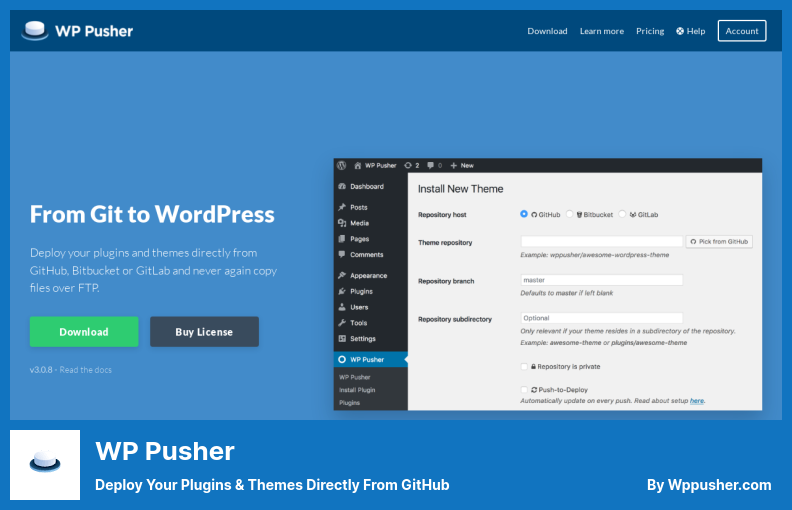Open the Learn more nav link
792x510 pixels.
tap(602, 31)
